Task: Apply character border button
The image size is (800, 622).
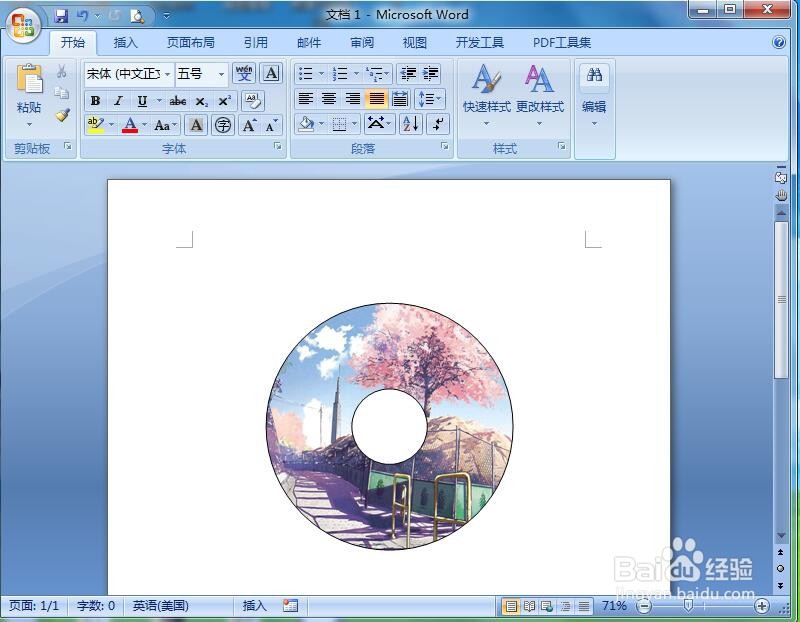Action: (x=271, y=73)
